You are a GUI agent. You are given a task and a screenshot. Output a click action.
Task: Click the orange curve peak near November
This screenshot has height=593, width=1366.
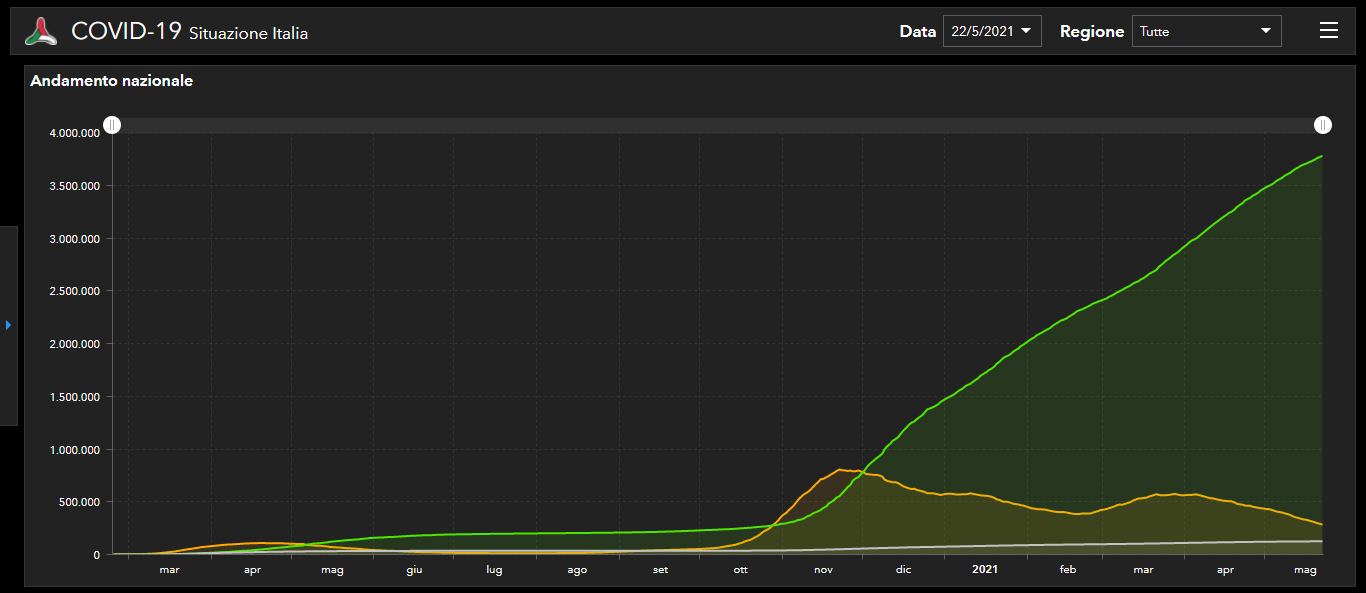point(840,469)
